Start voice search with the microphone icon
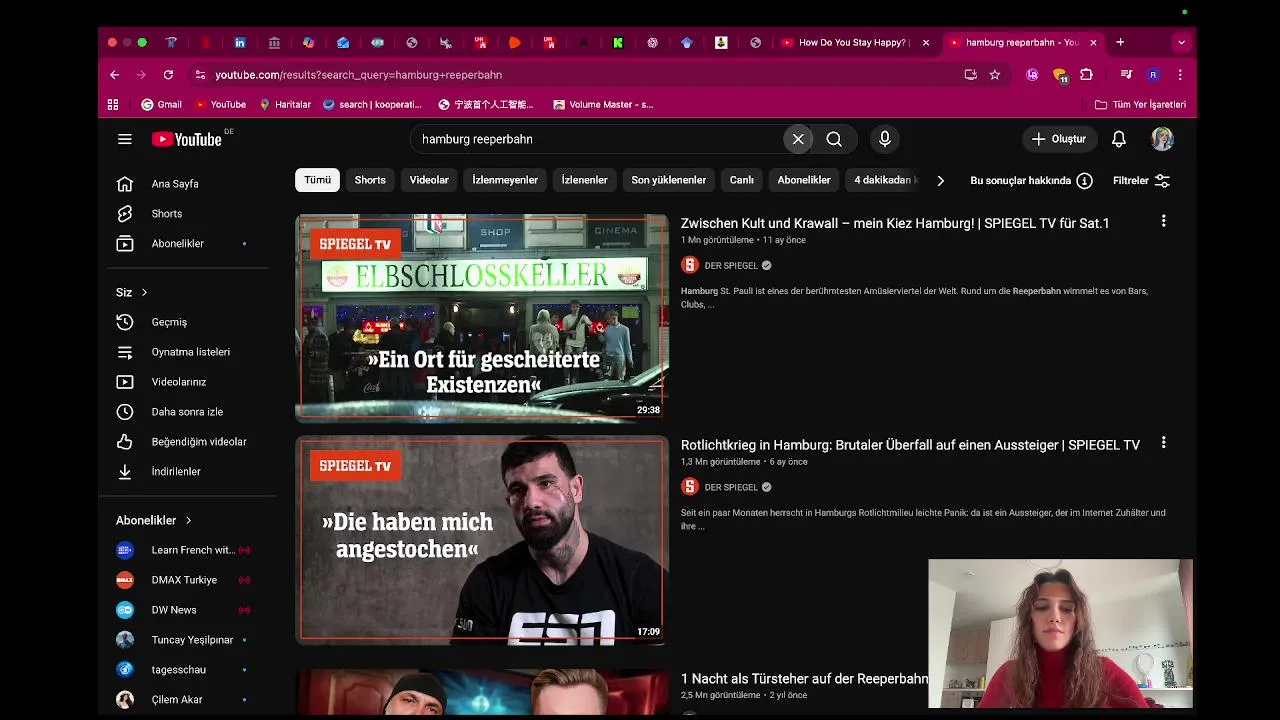1280x720 pixels. (885, 139)
